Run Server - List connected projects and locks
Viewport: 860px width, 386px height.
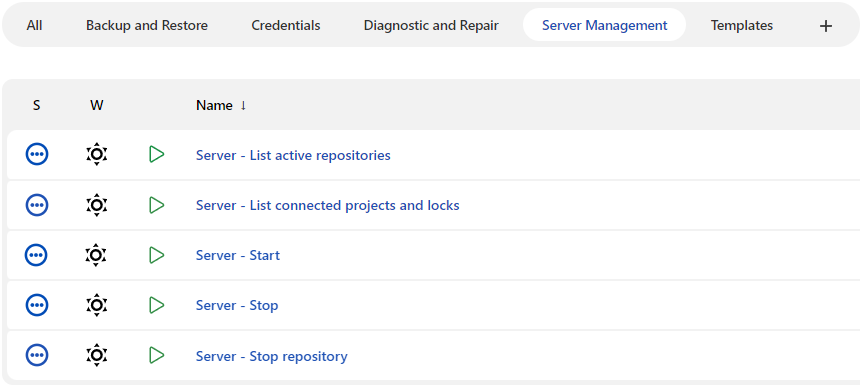pyautogui.click(x=157, y=205)
